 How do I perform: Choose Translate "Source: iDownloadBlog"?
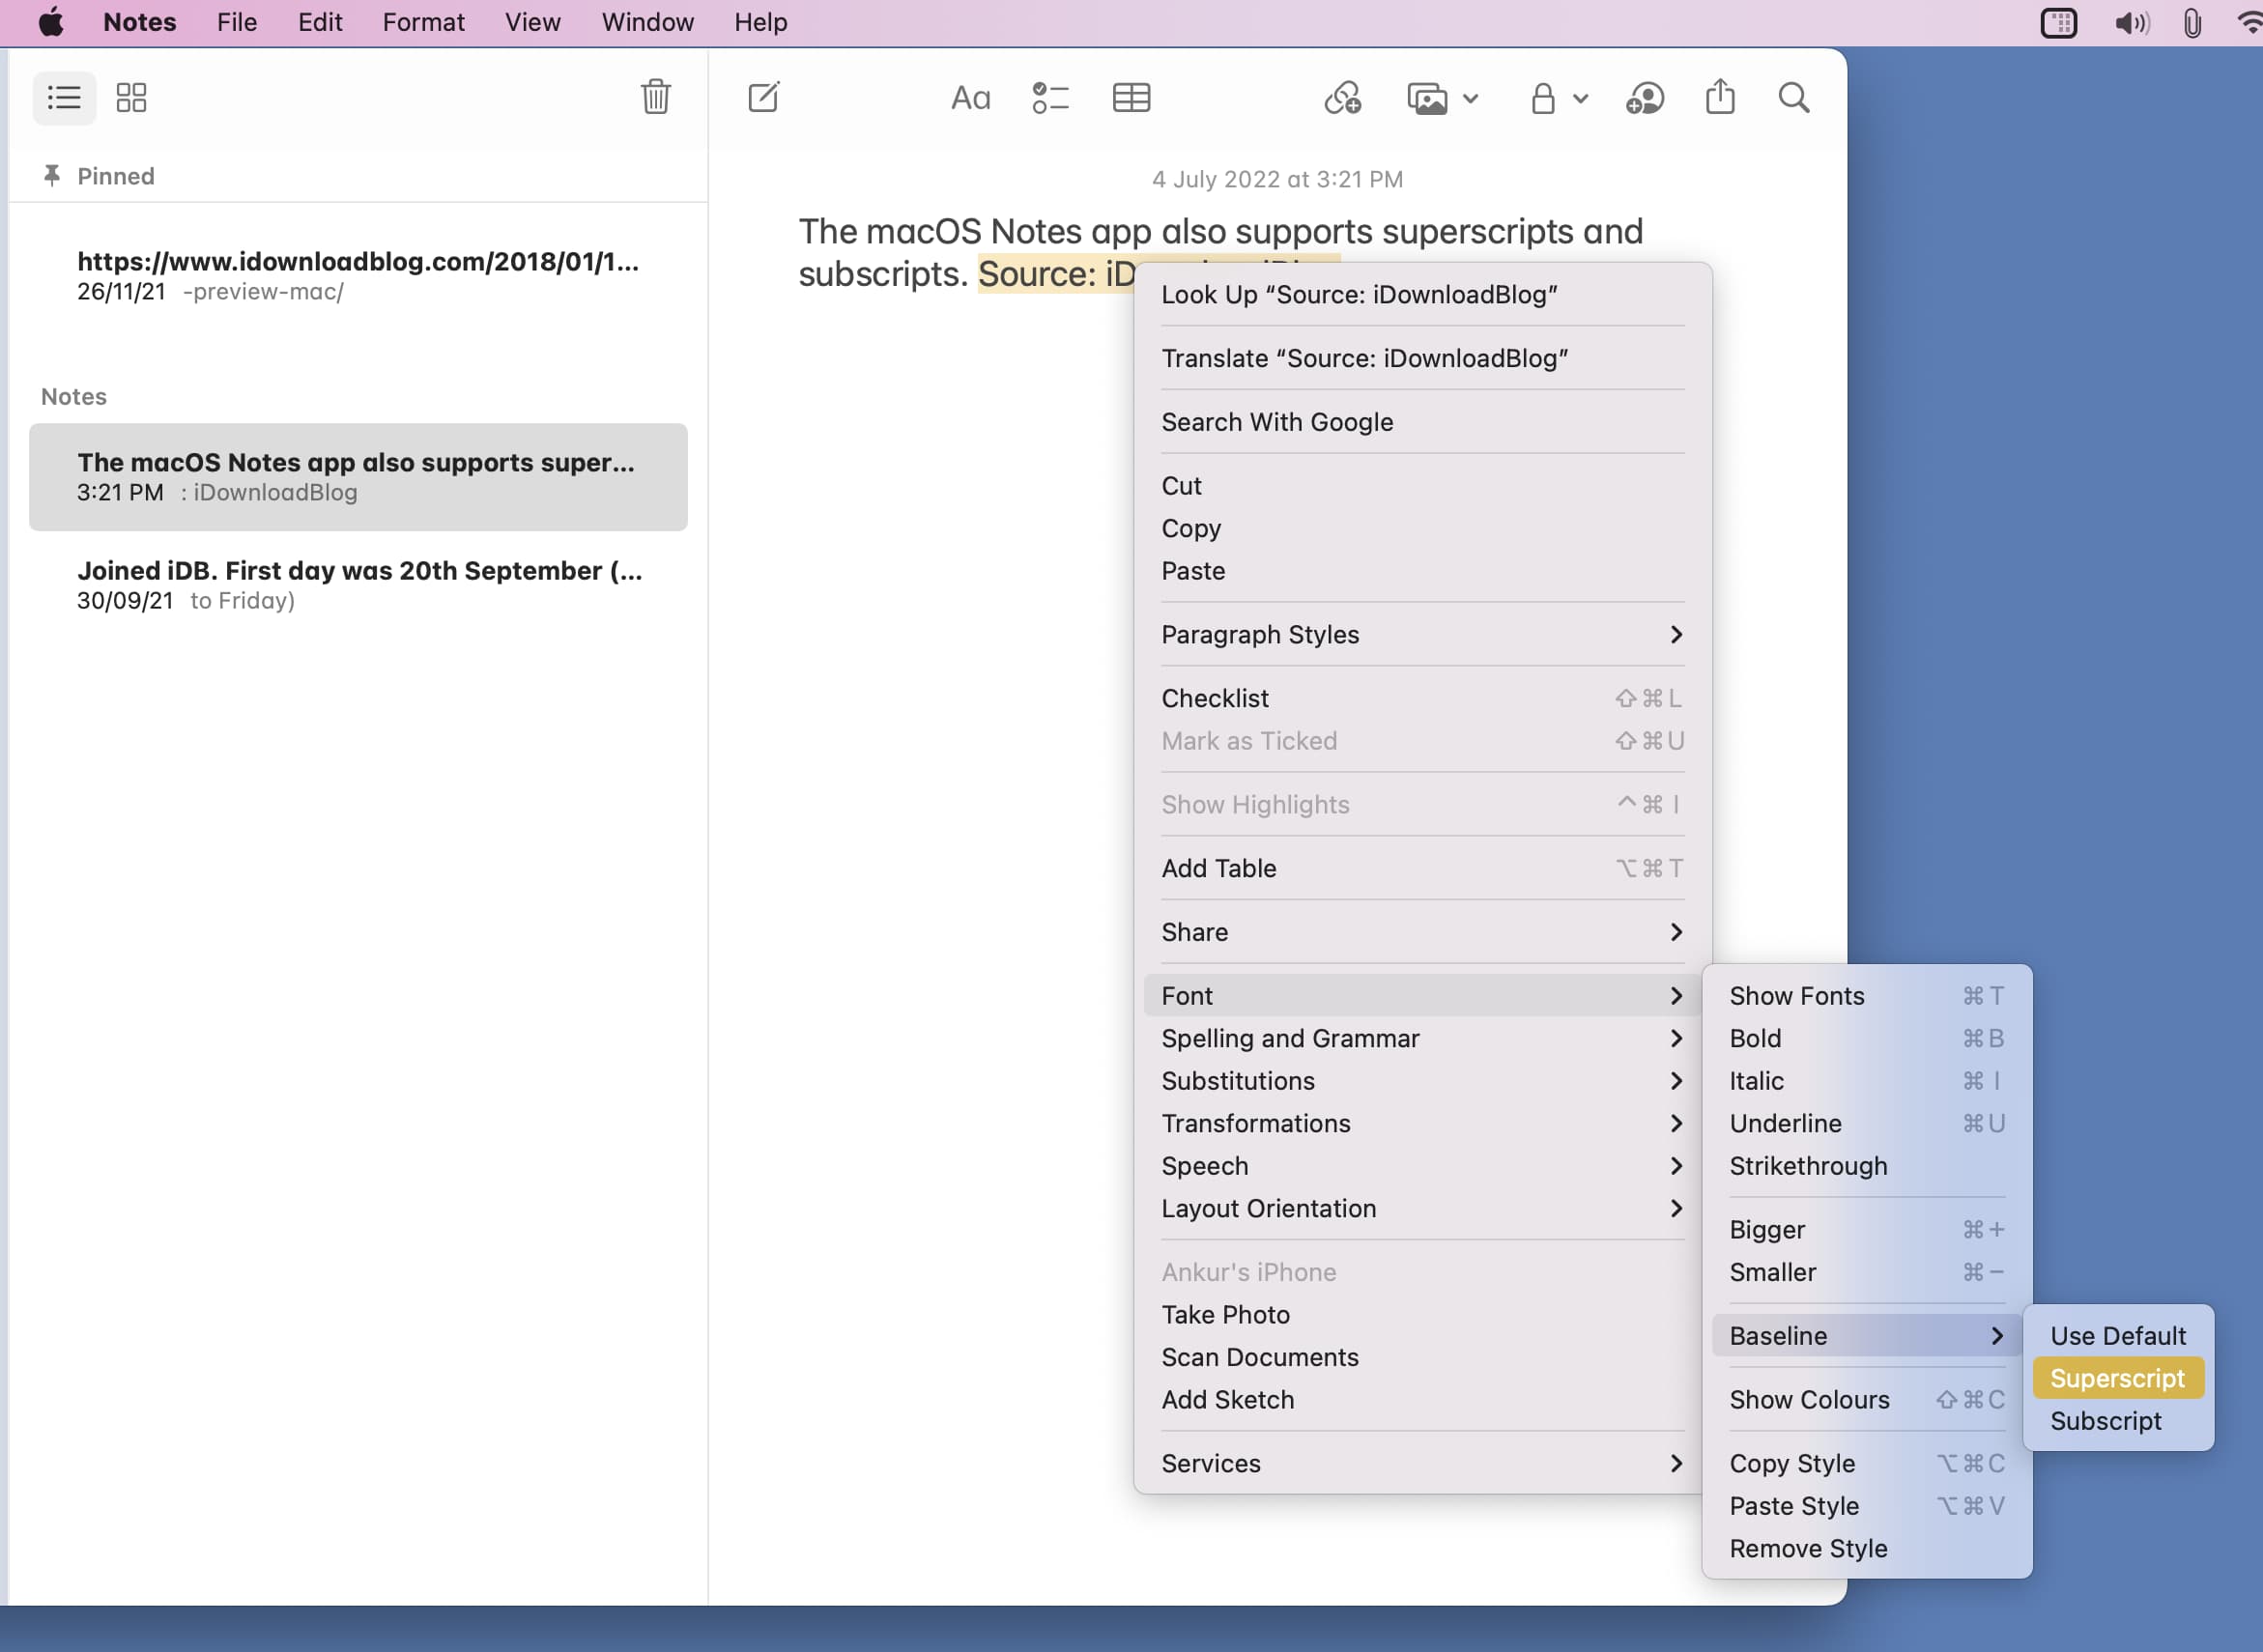(x=1422, y=358)
